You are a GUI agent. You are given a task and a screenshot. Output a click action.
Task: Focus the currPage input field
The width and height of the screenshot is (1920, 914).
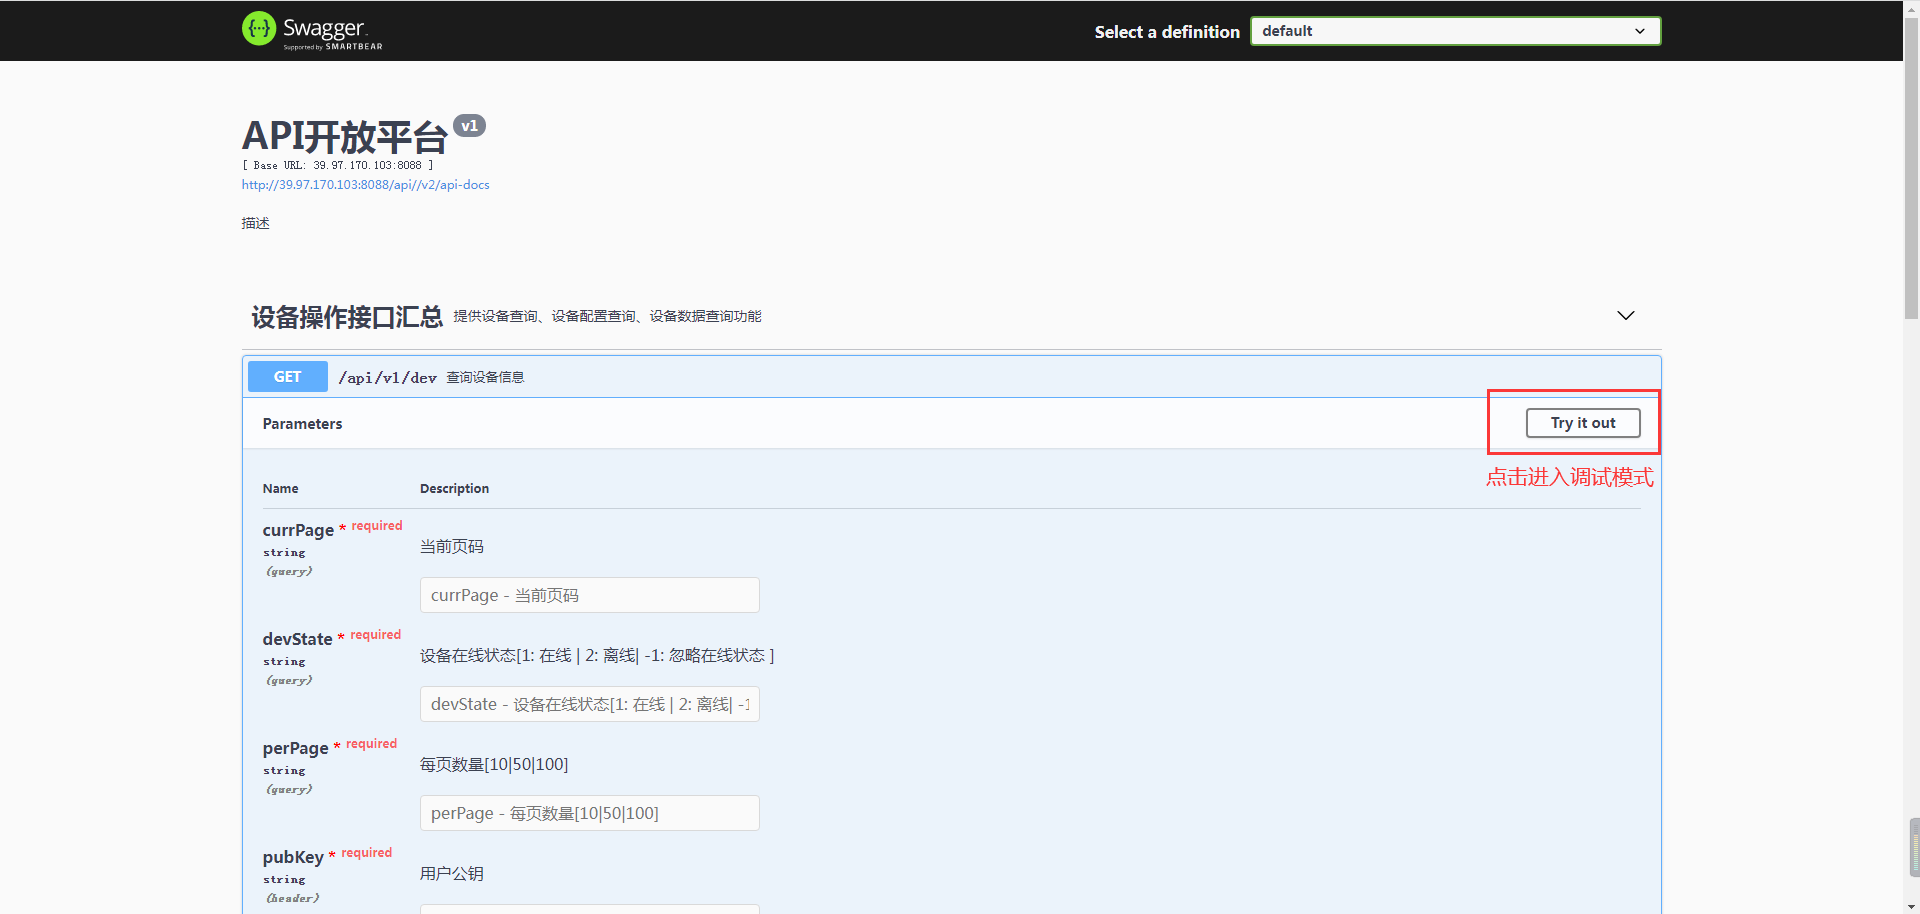589,595
